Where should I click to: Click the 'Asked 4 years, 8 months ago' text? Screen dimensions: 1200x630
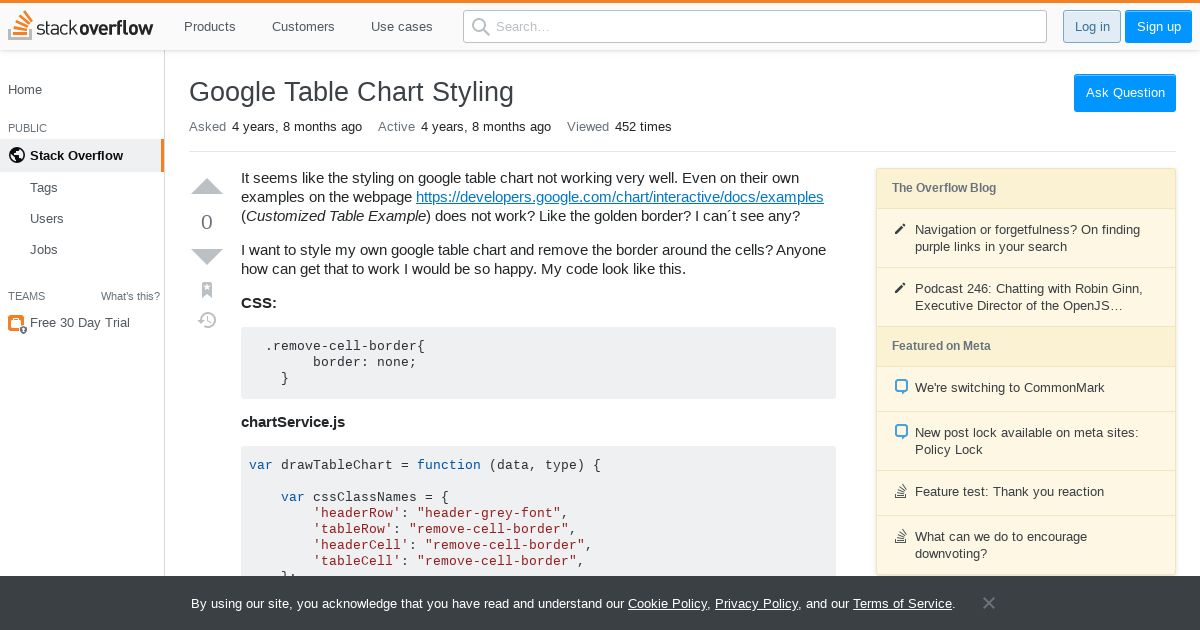(x=276, y=127)
